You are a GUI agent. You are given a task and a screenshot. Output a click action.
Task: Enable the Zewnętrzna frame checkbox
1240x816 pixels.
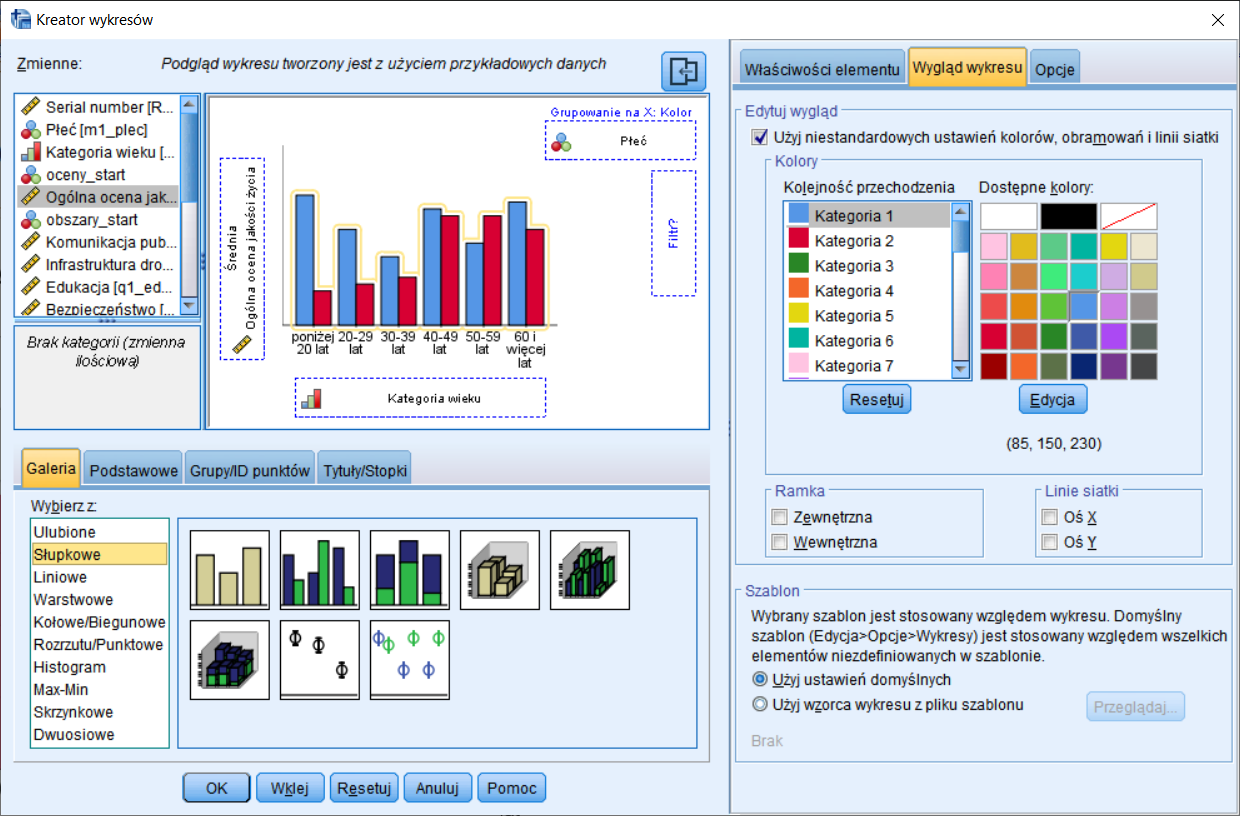780,517
